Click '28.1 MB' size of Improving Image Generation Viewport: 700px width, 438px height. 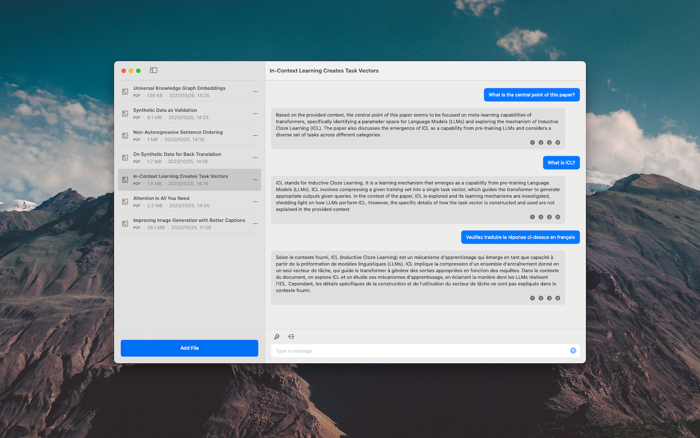tap(156, 228)
